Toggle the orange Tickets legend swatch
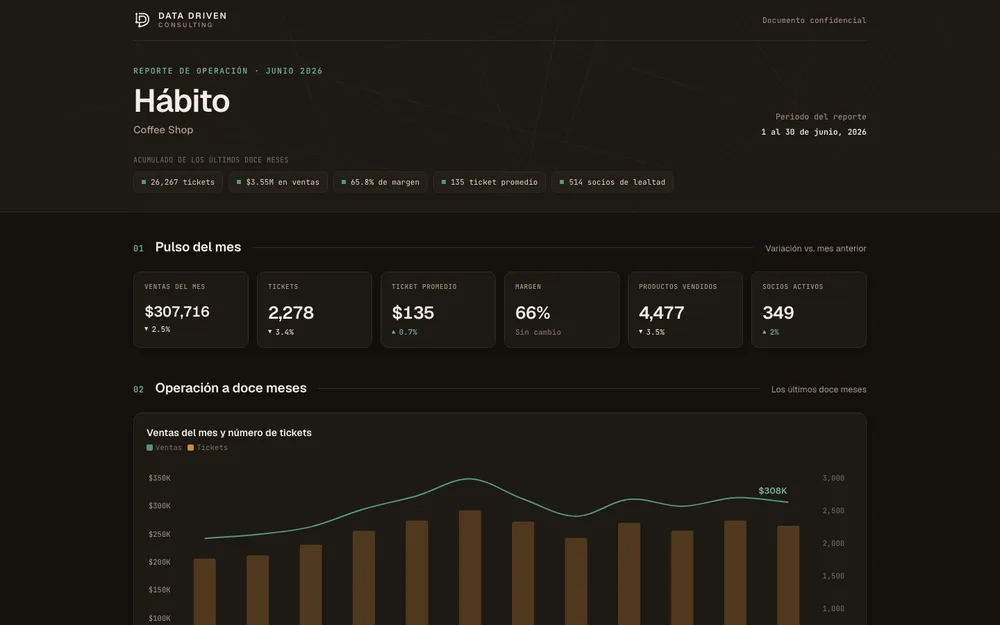The image size is (1000, 625). click(191, 448)
